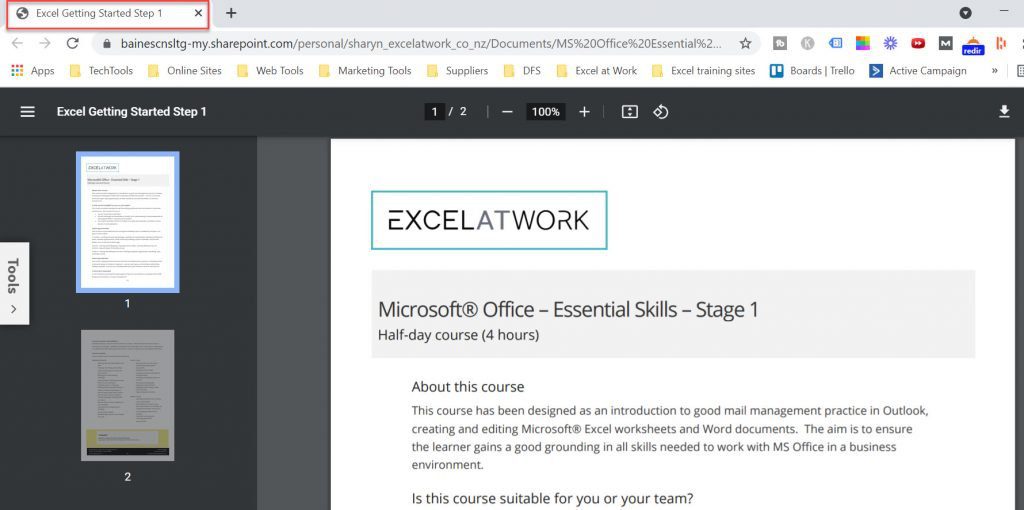Select the page 1 thumbnail

point(127,222)
